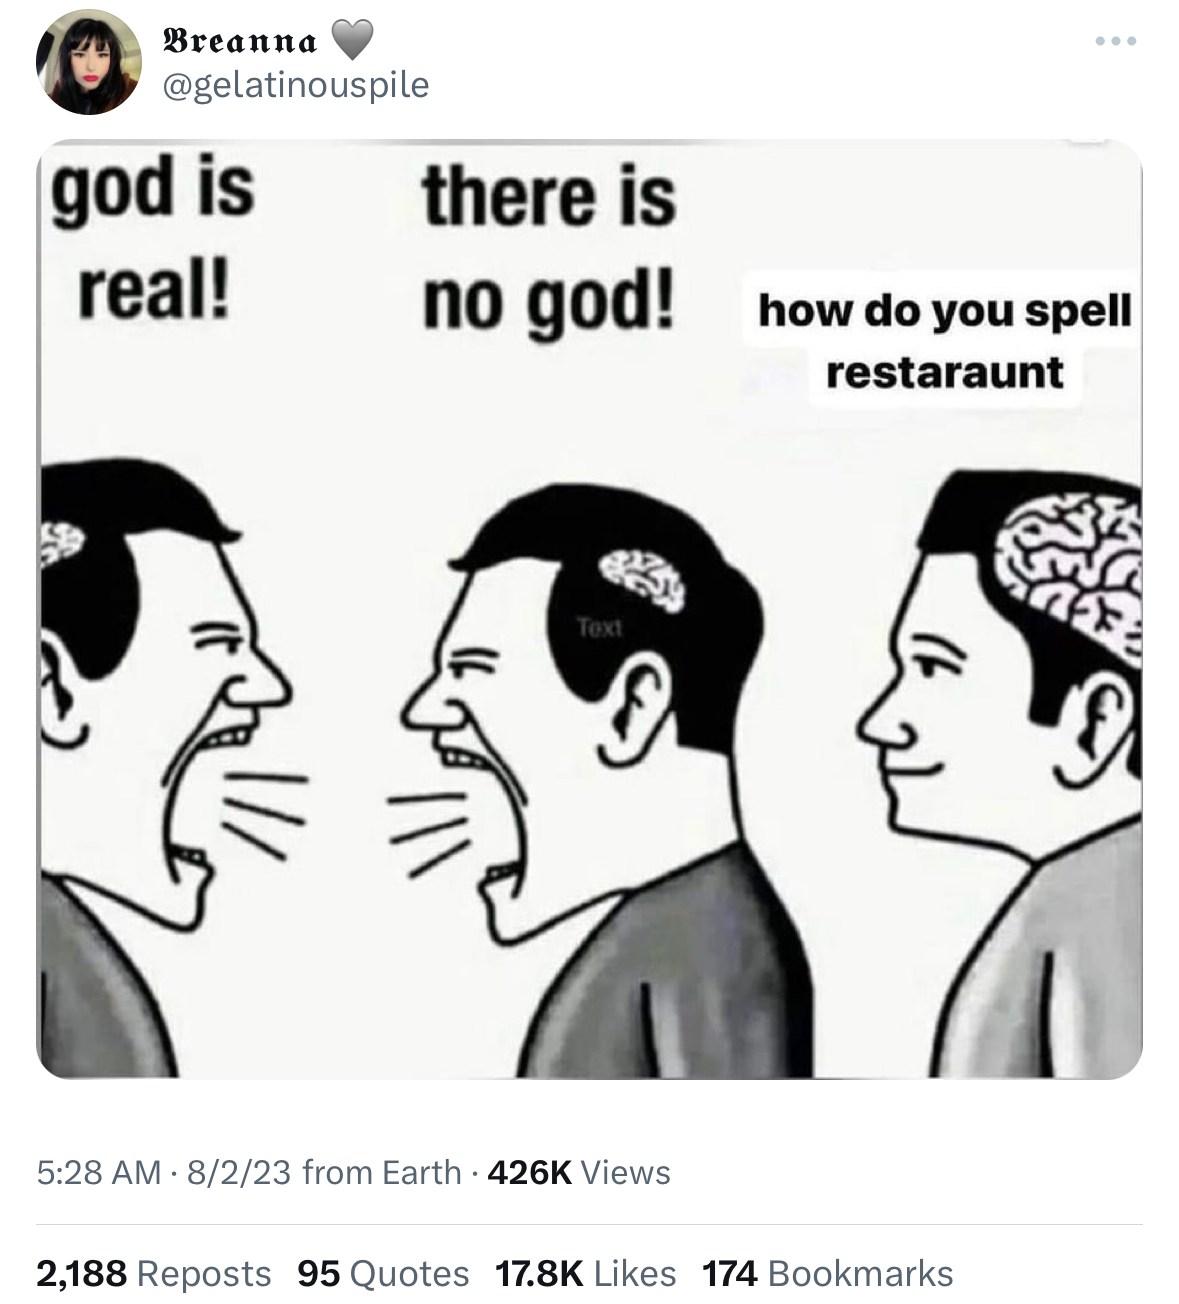1179x1304 pixels.
Task: Select the 'from Earth' location label
Action: [x=381, y=1171]
